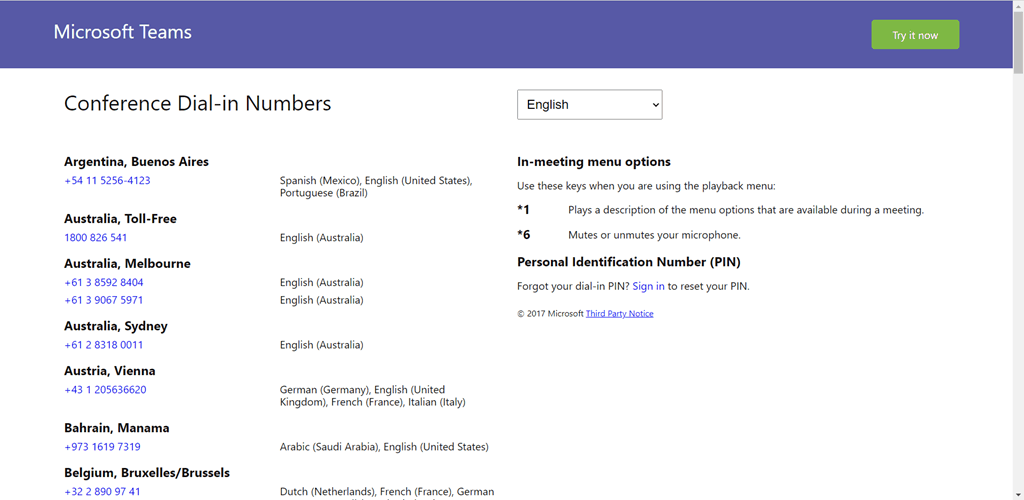Click the Personal Identification Number (PIN) heading

(x=628, y=262)
